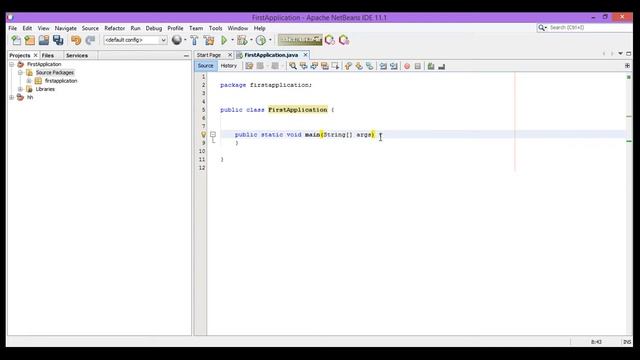Click the Comment icon in editor toolbar
The height and width of the screenshot is (360, 640).
[431, 66]
